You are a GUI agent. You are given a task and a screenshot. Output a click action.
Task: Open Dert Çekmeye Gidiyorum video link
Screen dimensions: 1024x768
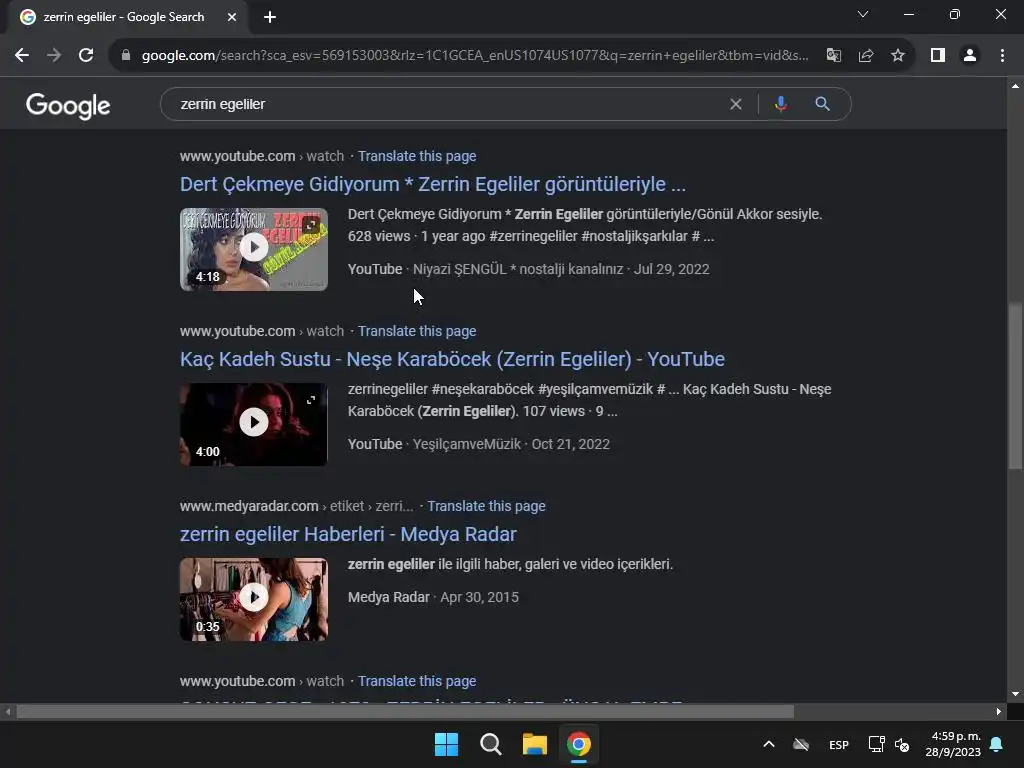pos(433,184)
